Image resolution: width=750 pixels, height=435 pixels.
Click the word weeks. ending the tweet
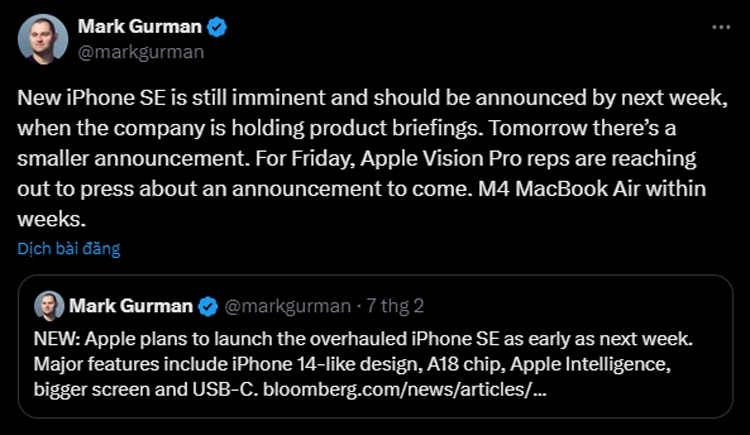[52, 219]
